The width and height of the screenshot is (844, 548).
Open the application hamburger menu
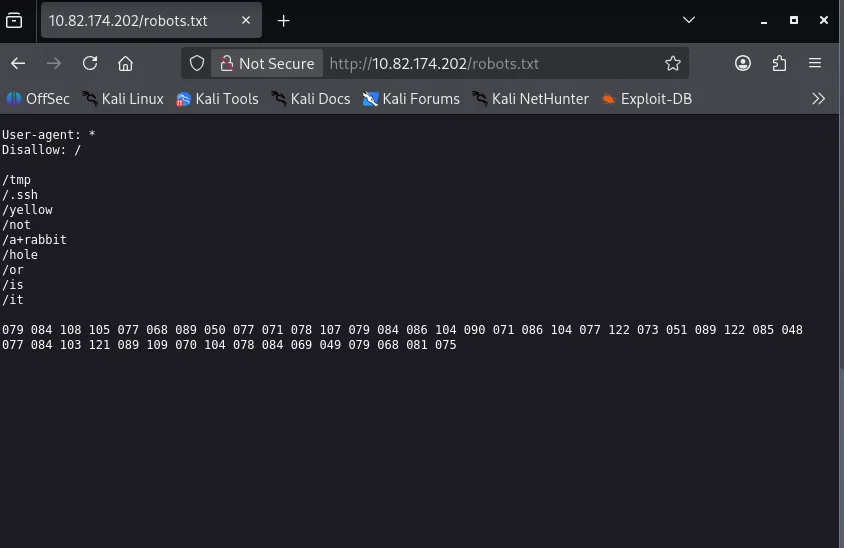click(815, 63)
